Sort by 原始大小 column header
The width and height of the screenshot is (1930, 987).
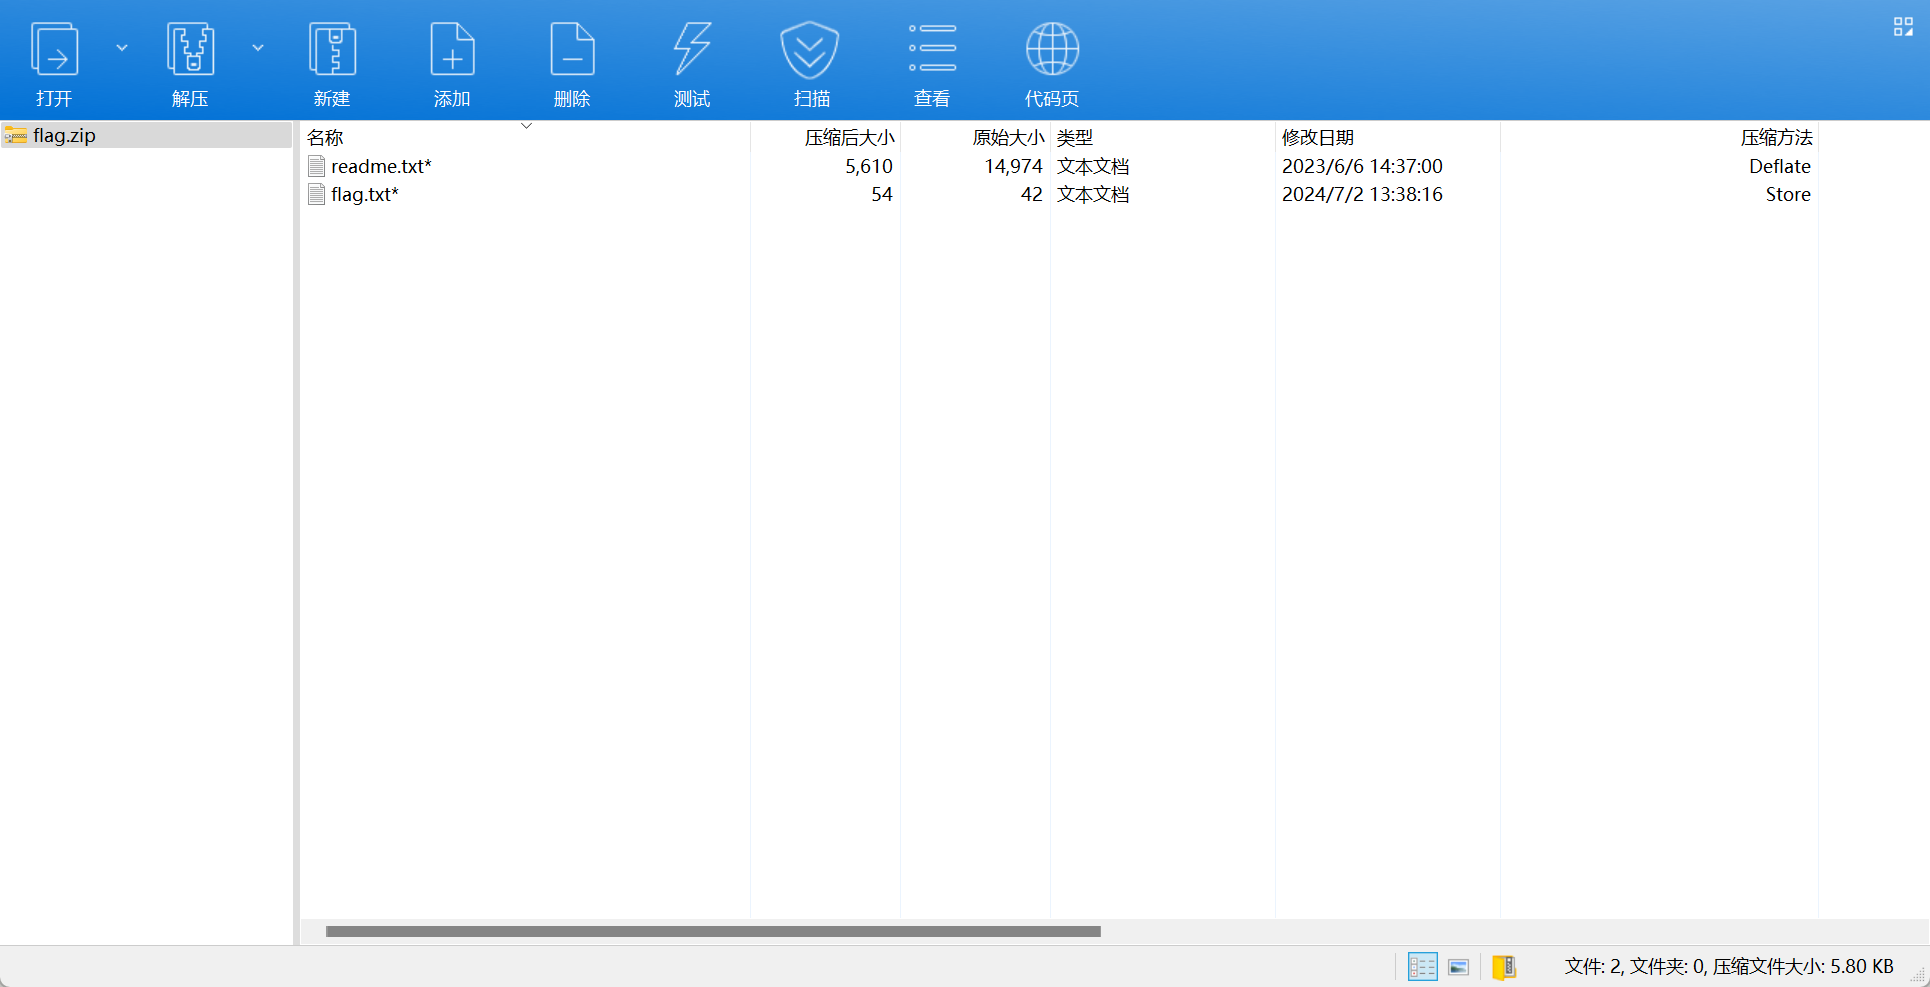coord(1008,137)
